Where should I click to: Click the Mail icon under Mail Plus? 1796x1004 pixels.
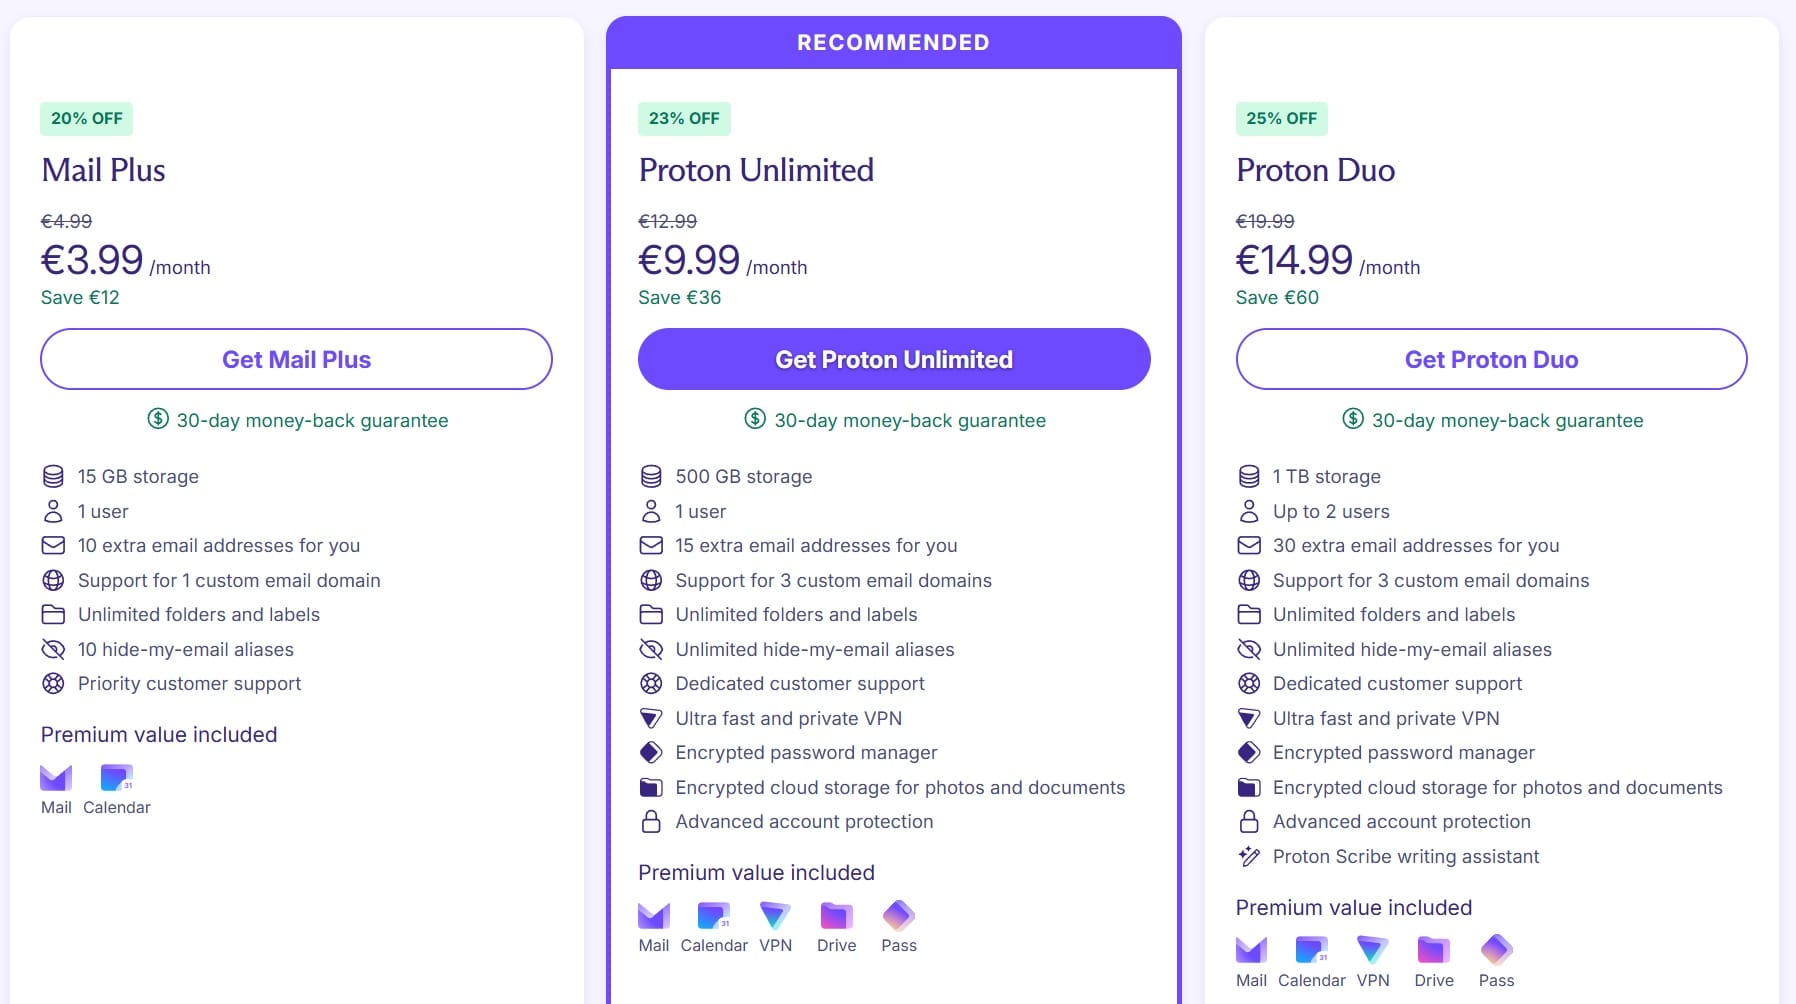coord(56,777)
